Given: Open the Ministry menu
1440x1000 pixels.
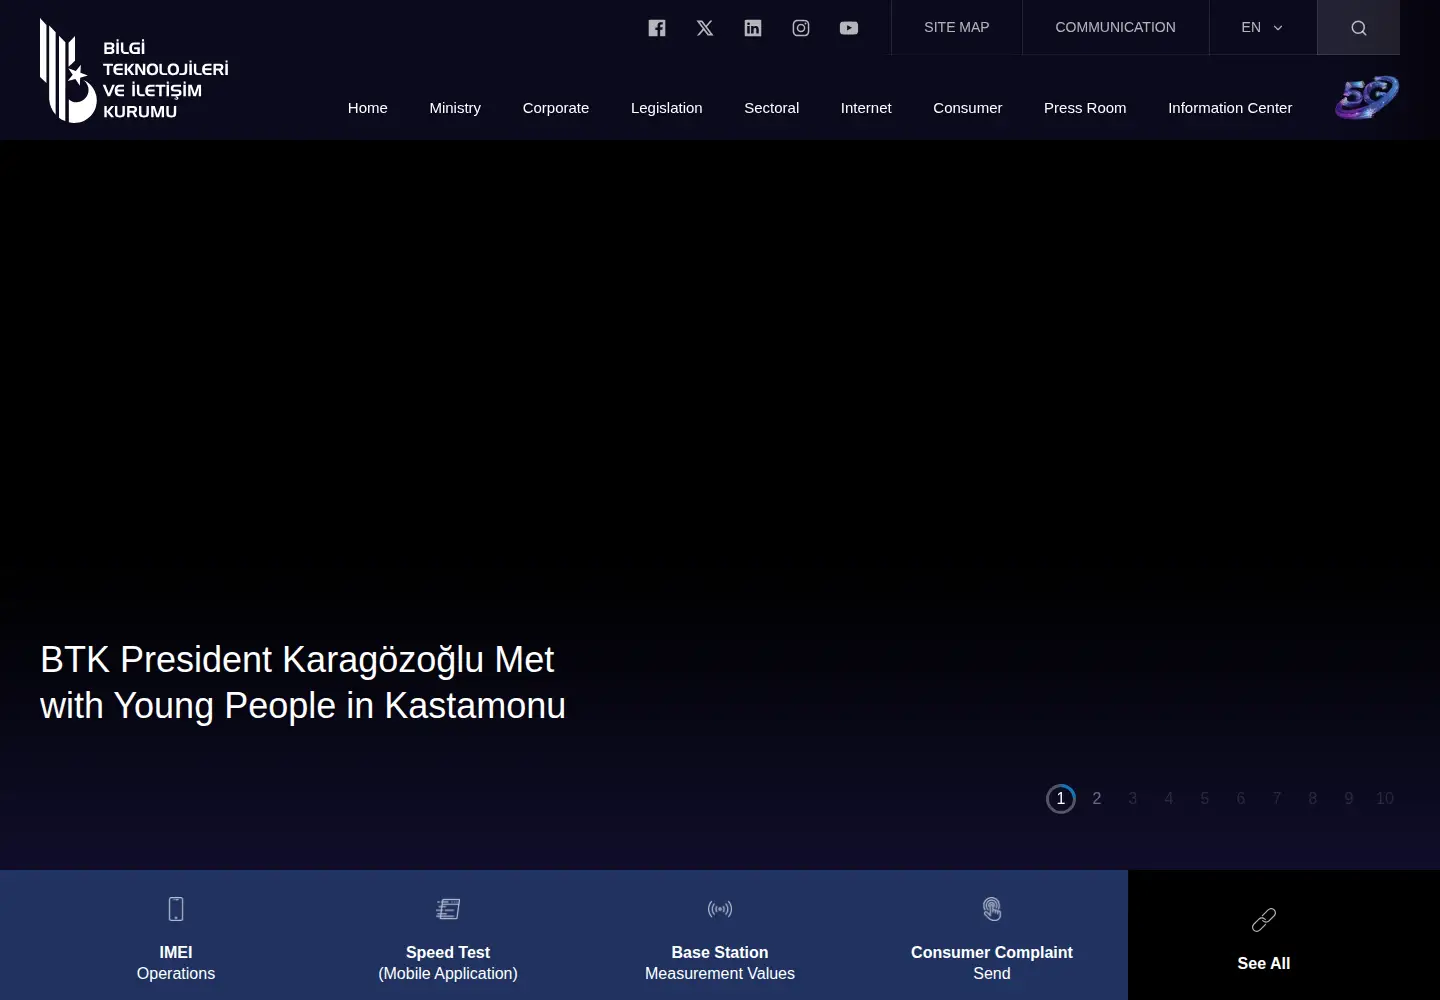Looking at the screenshot, I should tap(455, 108).
